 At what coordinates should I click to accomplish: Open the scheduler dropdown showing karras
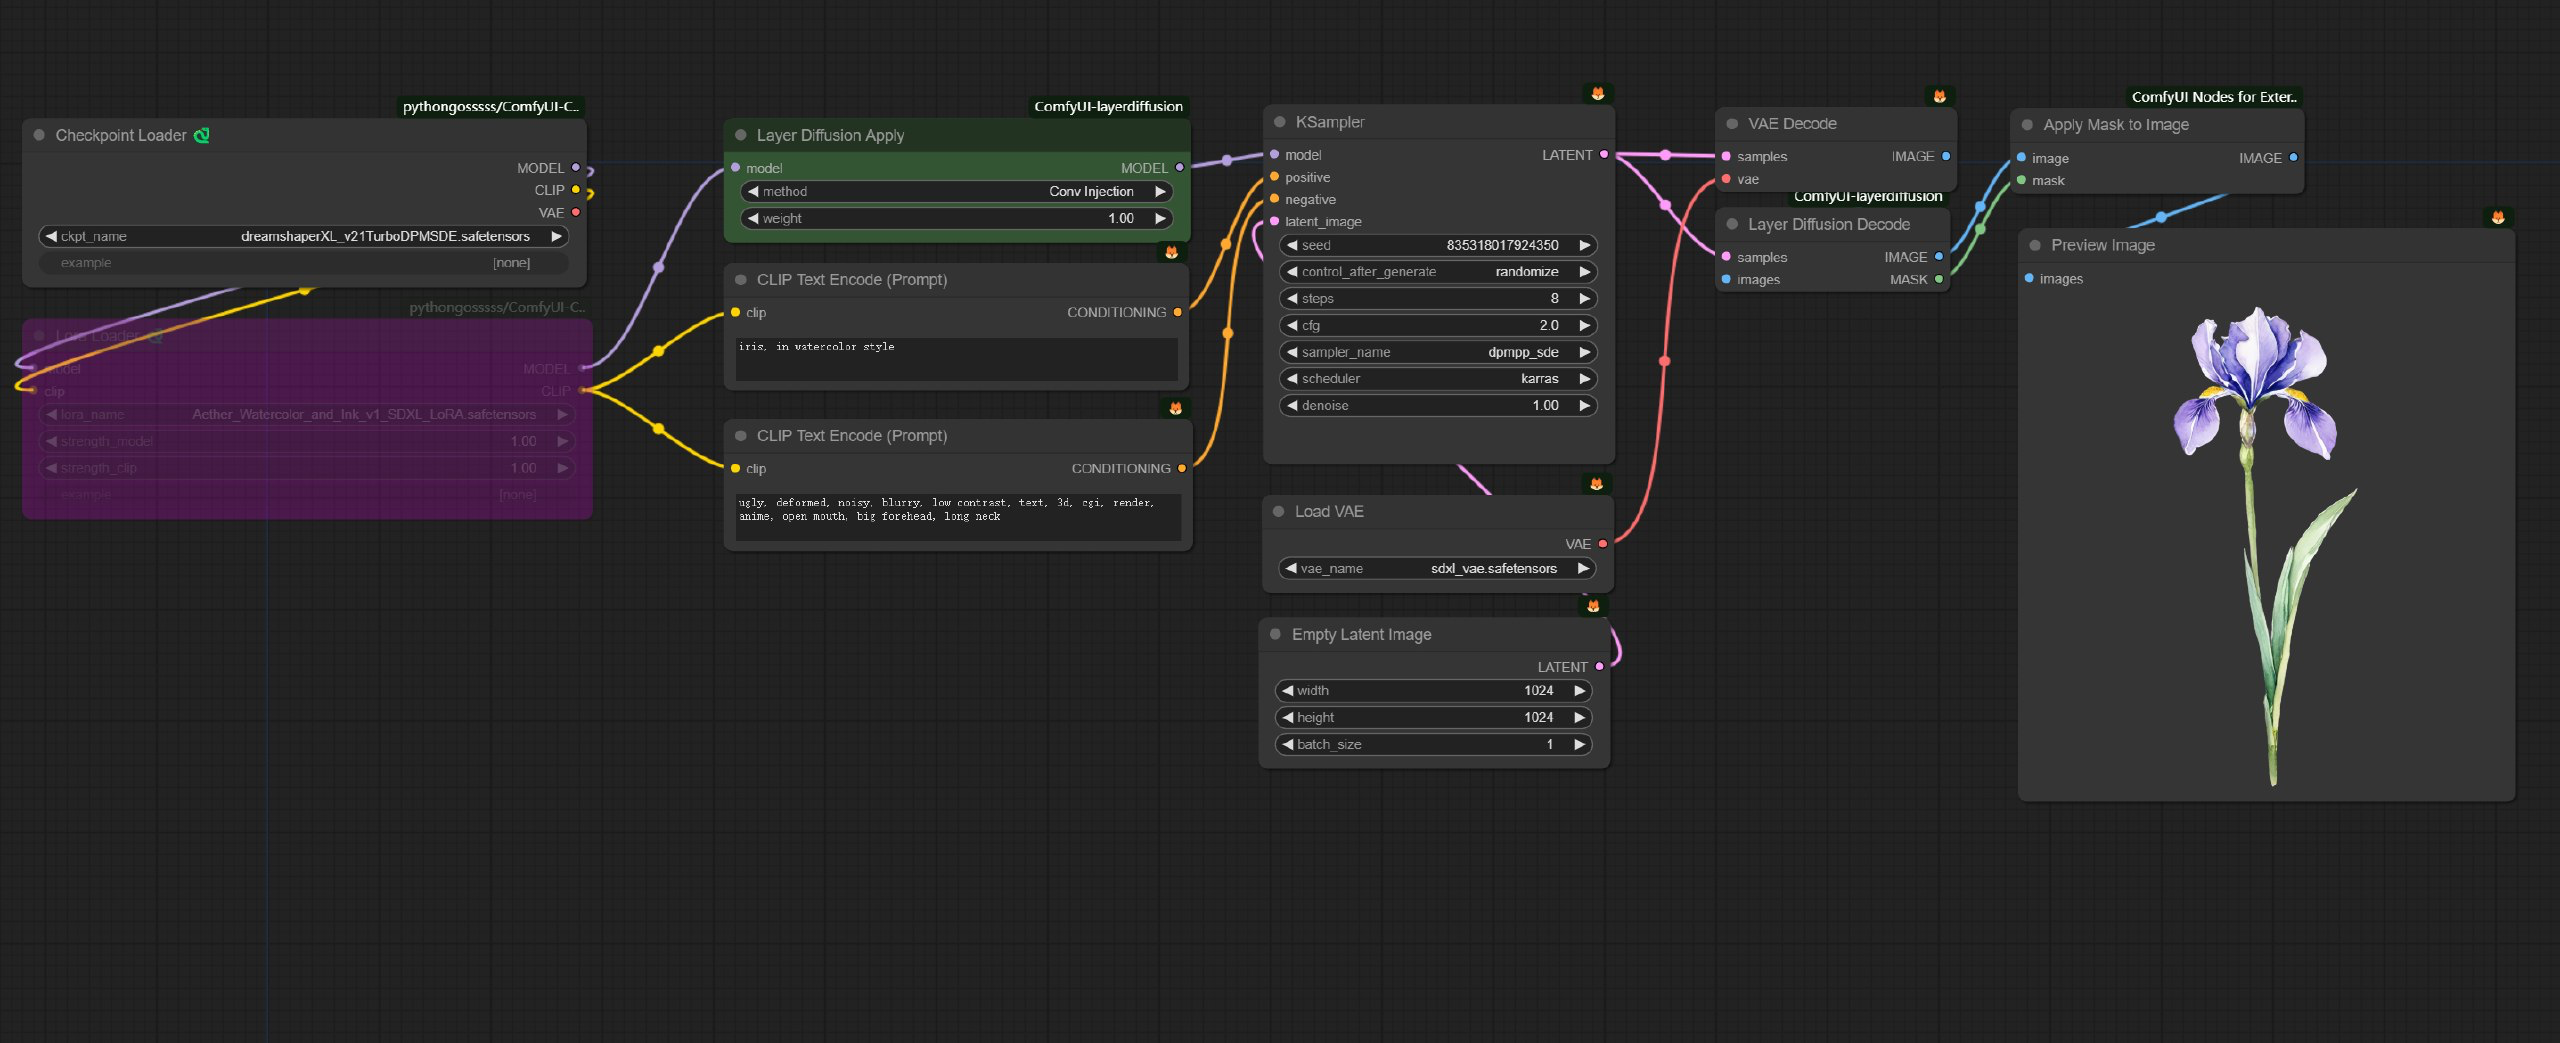pyautogui.click(x=1438, y=379)
